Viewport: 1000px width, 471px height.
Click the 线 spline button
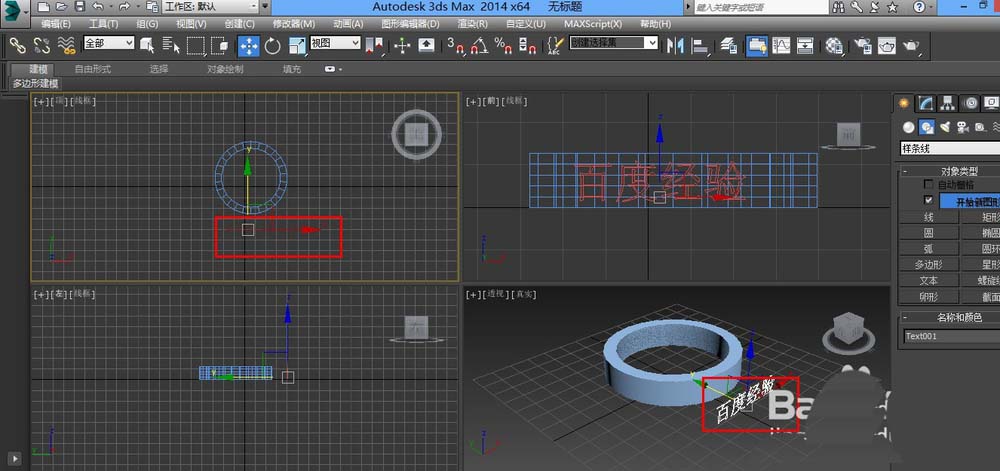[x=929, y=217]
